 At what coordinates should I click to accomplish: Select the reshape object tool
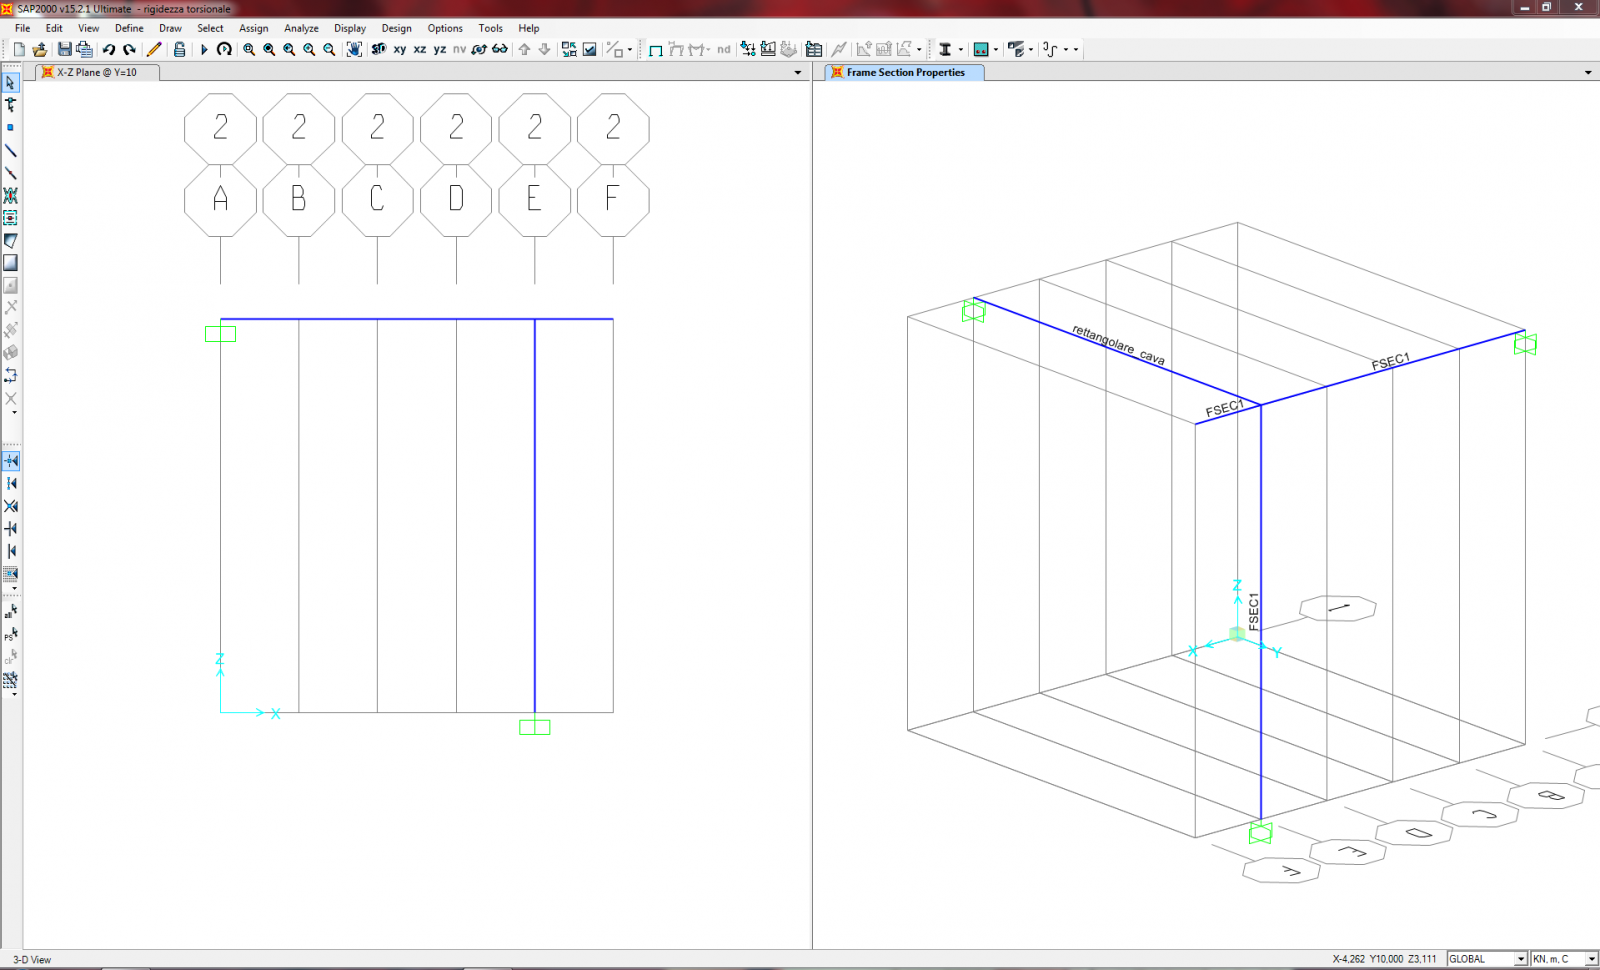tap(10, 105)
